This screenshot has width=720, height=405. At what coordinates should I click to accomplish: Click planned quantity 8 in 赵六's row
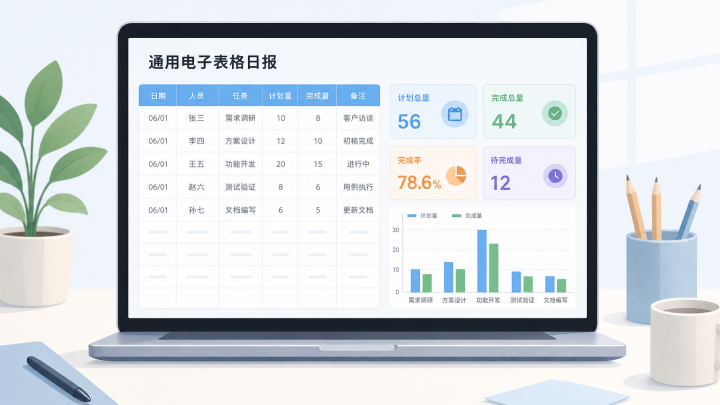pyautogui.click(x=281, y=187)
